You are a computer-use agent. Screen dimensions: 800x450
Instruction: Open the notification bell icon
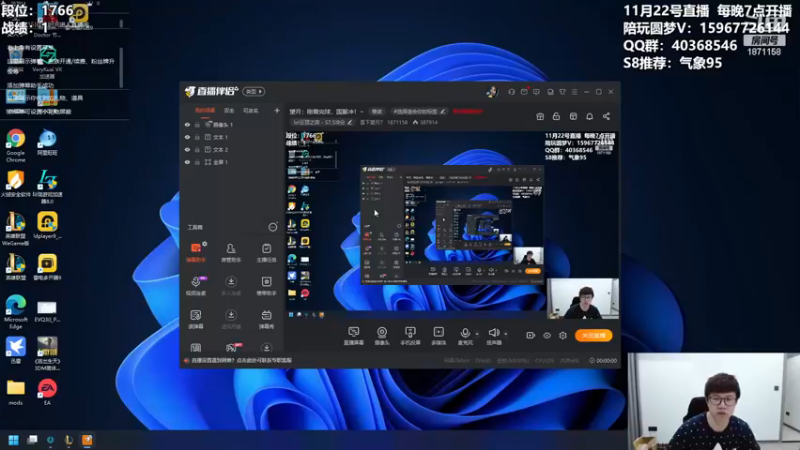tap(589, 117)
